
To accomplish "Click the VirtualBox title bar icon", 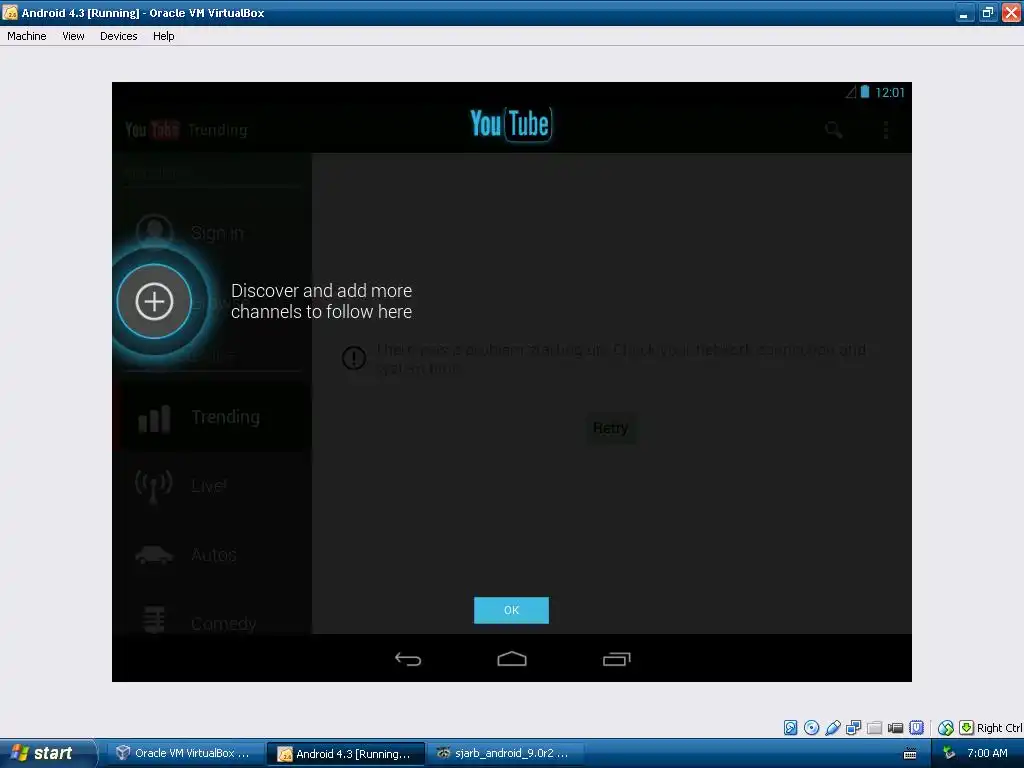I will pos(10,12).
